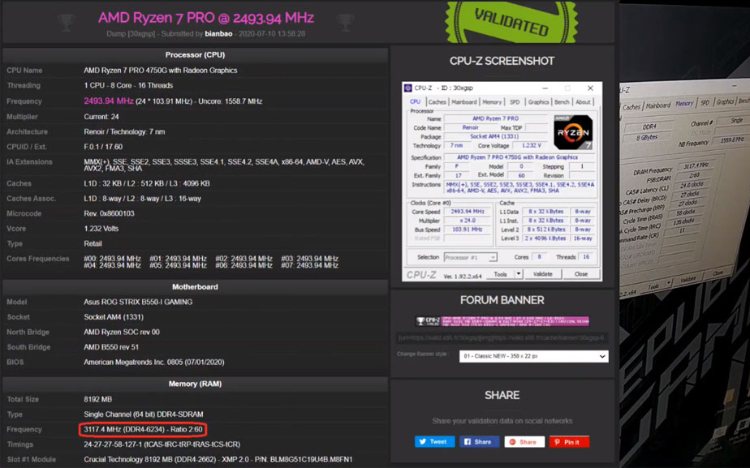Click the CPU-Z app icon in title bar

coord(408,88)
